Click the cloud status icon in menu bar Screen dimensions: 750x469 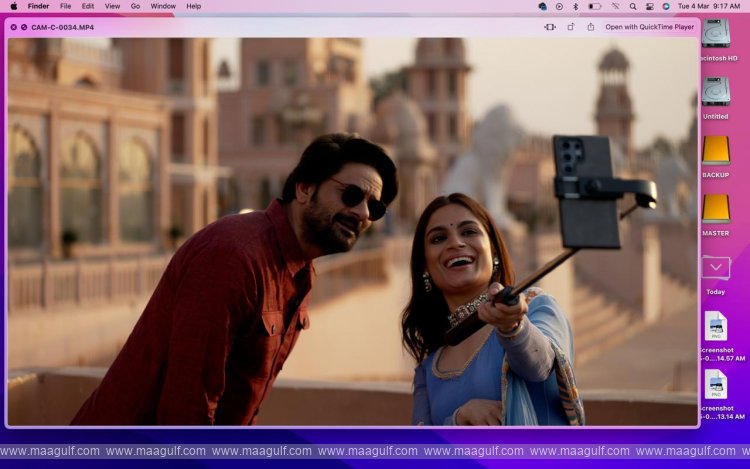[542, 6]
